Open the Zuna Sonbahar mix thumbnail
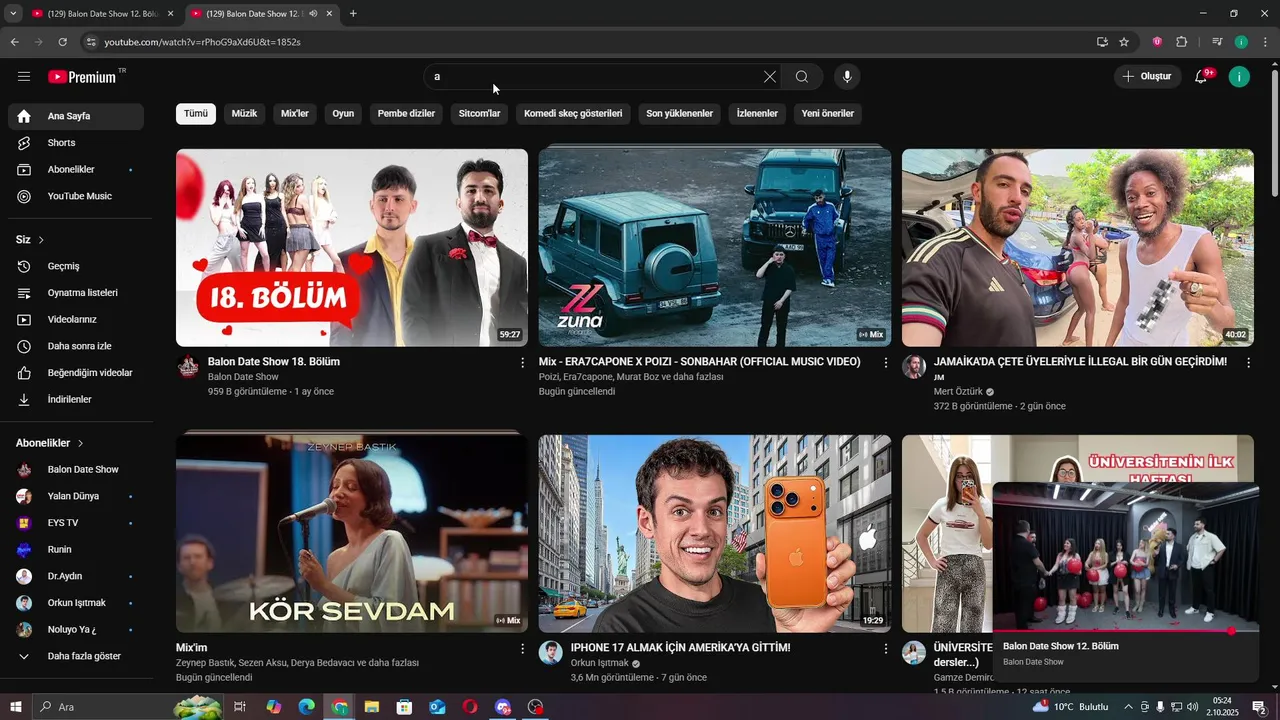 pos(714,248)
